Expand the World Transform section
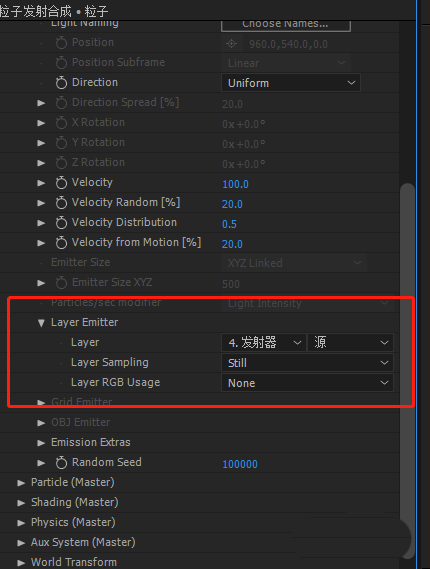 (21, 562)
